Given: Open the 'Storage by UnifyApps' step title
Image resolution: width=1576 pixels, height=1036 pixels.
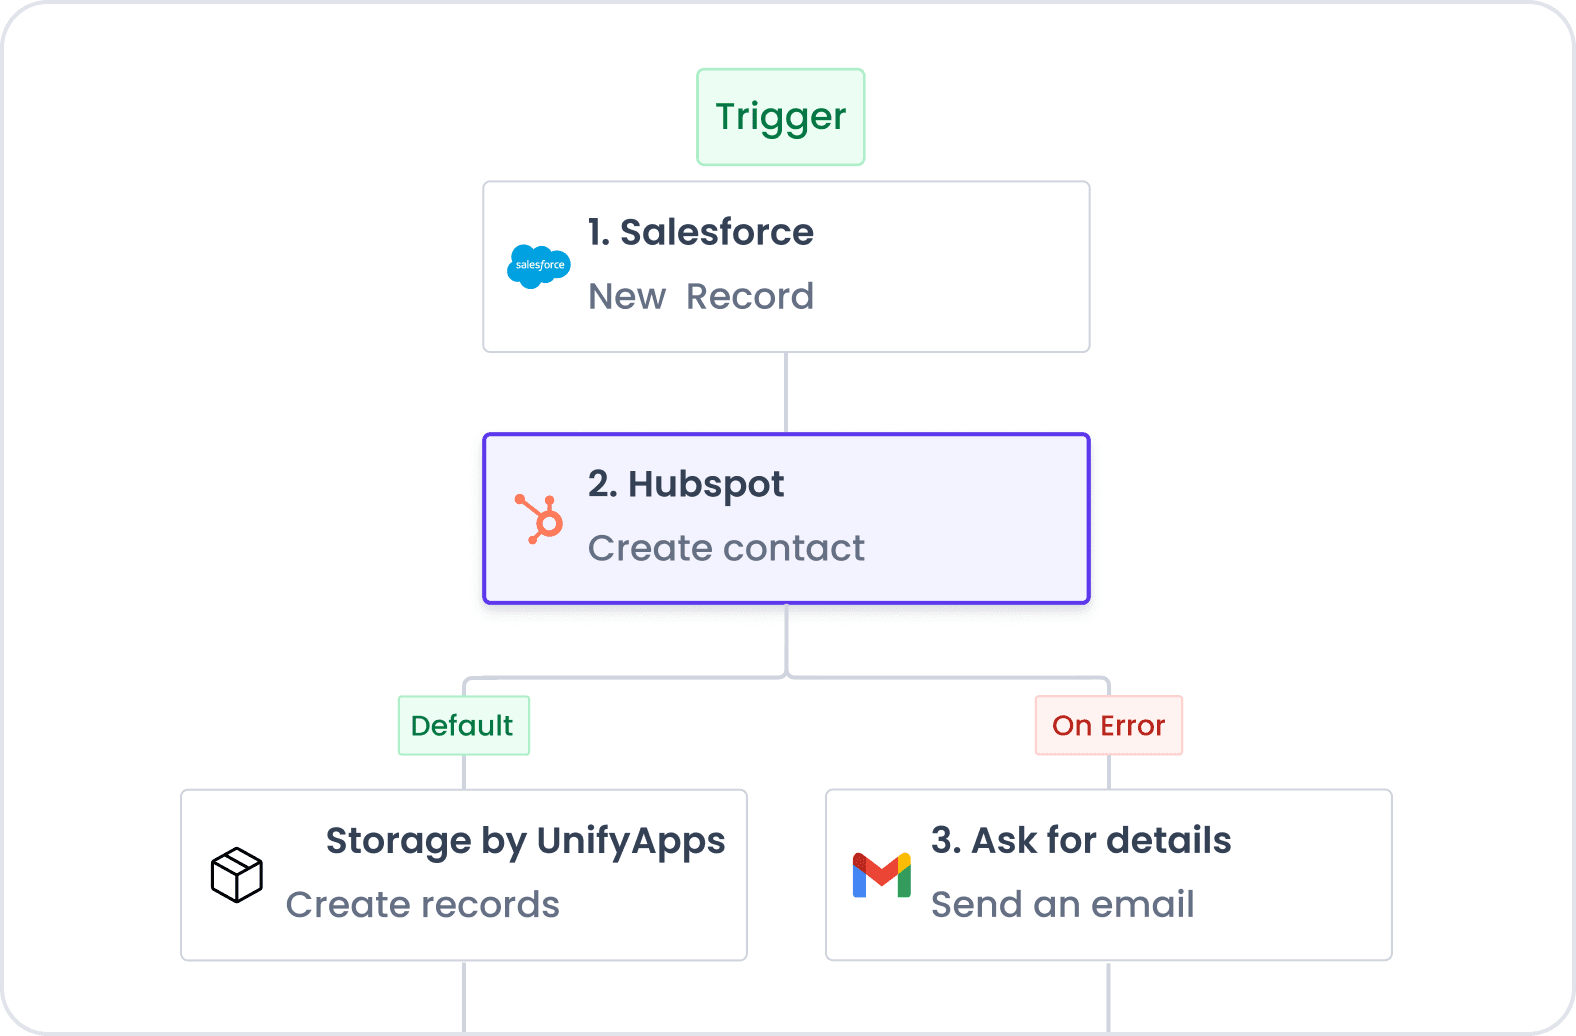Looking at the screenshot, I should pyautogui.click(x=525, y=841).
